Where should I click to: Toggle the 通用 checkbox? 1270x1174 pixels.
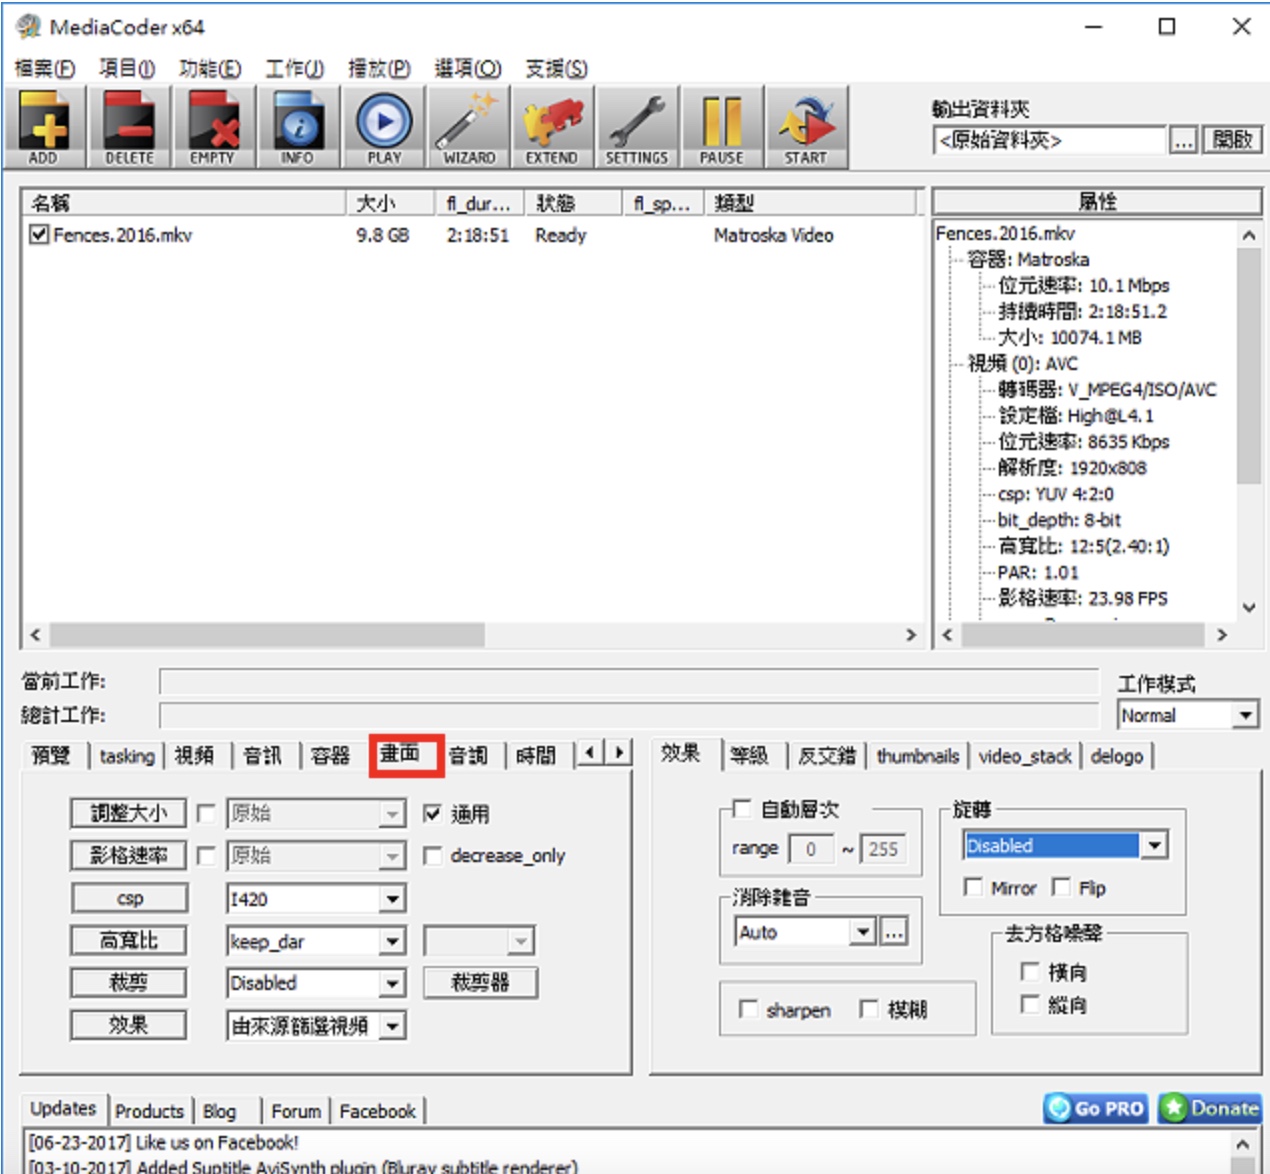click(432, 814)
